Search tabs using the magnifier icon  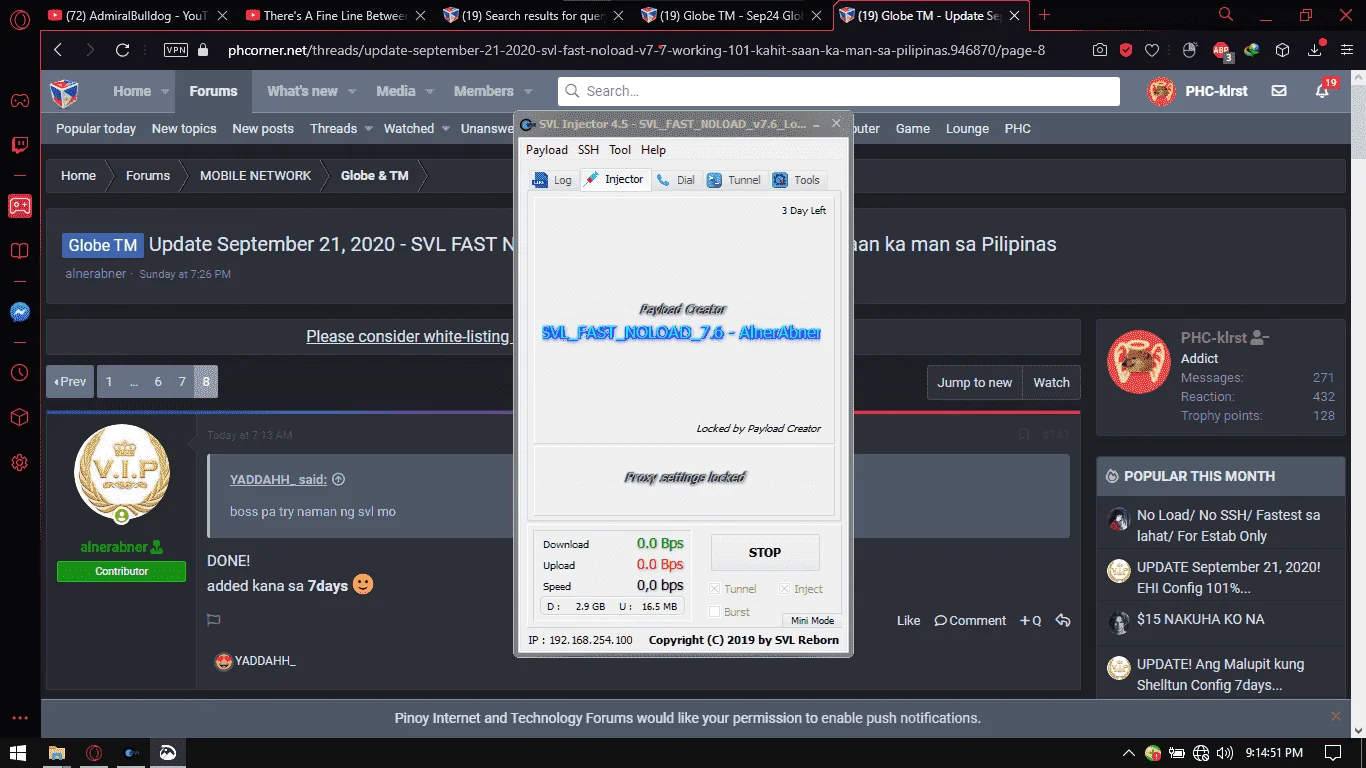pyautogui.click(x=1226, y=14)
